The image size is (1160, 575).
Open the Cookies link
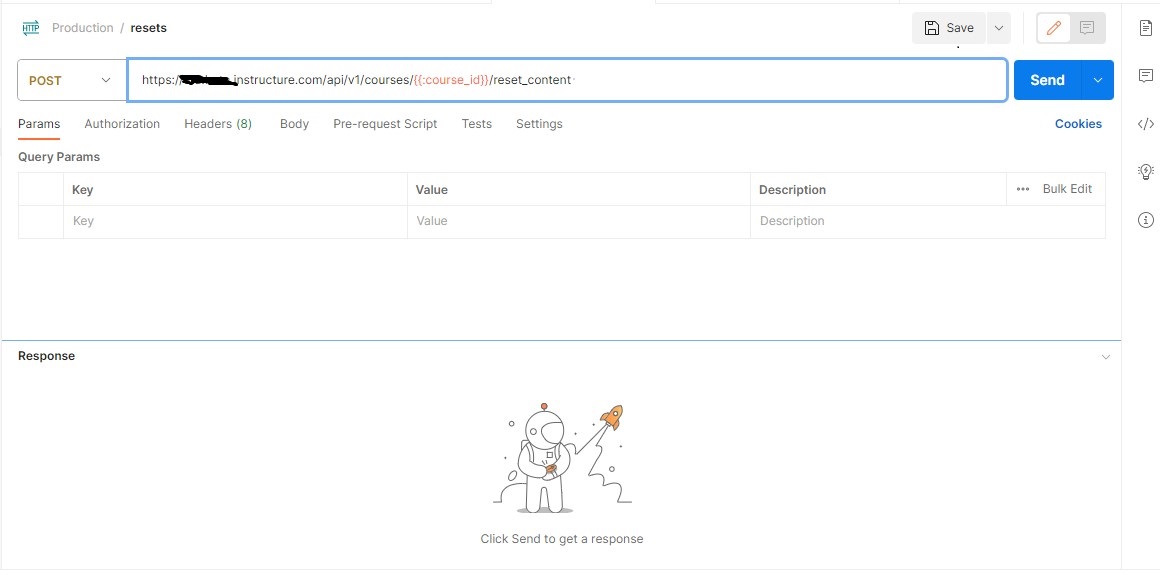1079,124
